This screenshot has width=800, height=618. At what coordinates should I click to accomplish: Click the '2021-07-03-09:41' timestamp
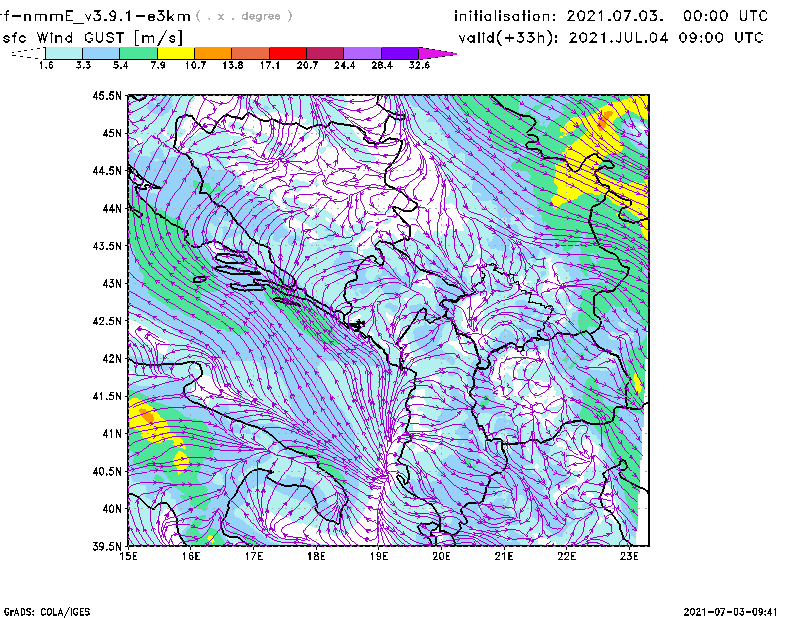click(x=731, y=612)
